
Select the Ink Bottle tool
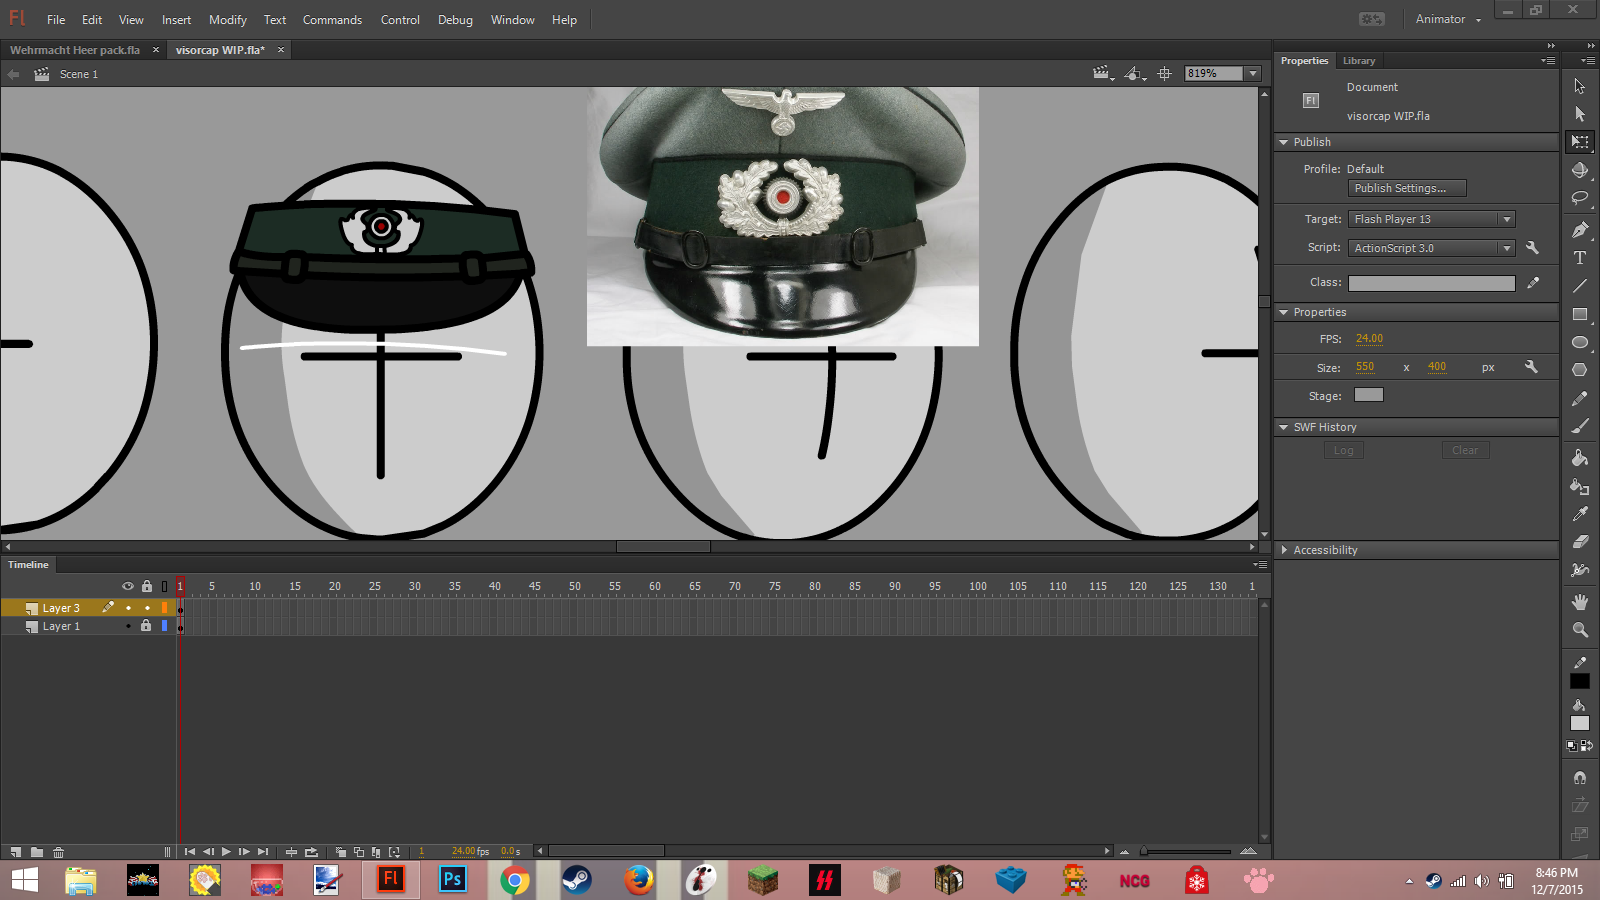coord(1580,486)
